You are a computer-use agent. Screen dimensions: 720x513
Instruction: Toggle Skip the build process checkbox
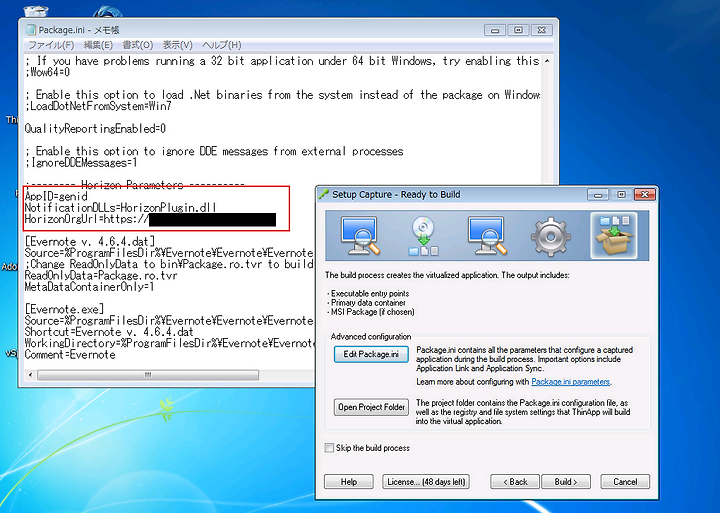pos(329,448)
